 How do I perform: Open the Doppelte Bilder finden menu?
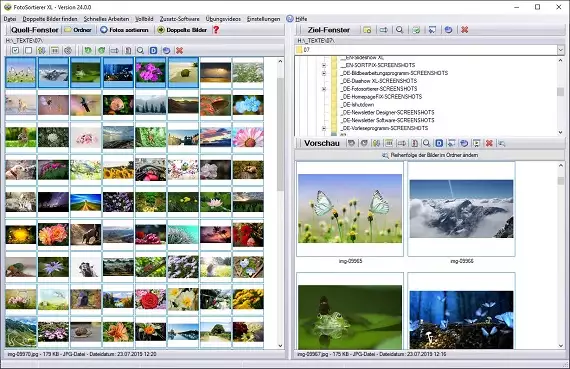[x=50, y=19]
